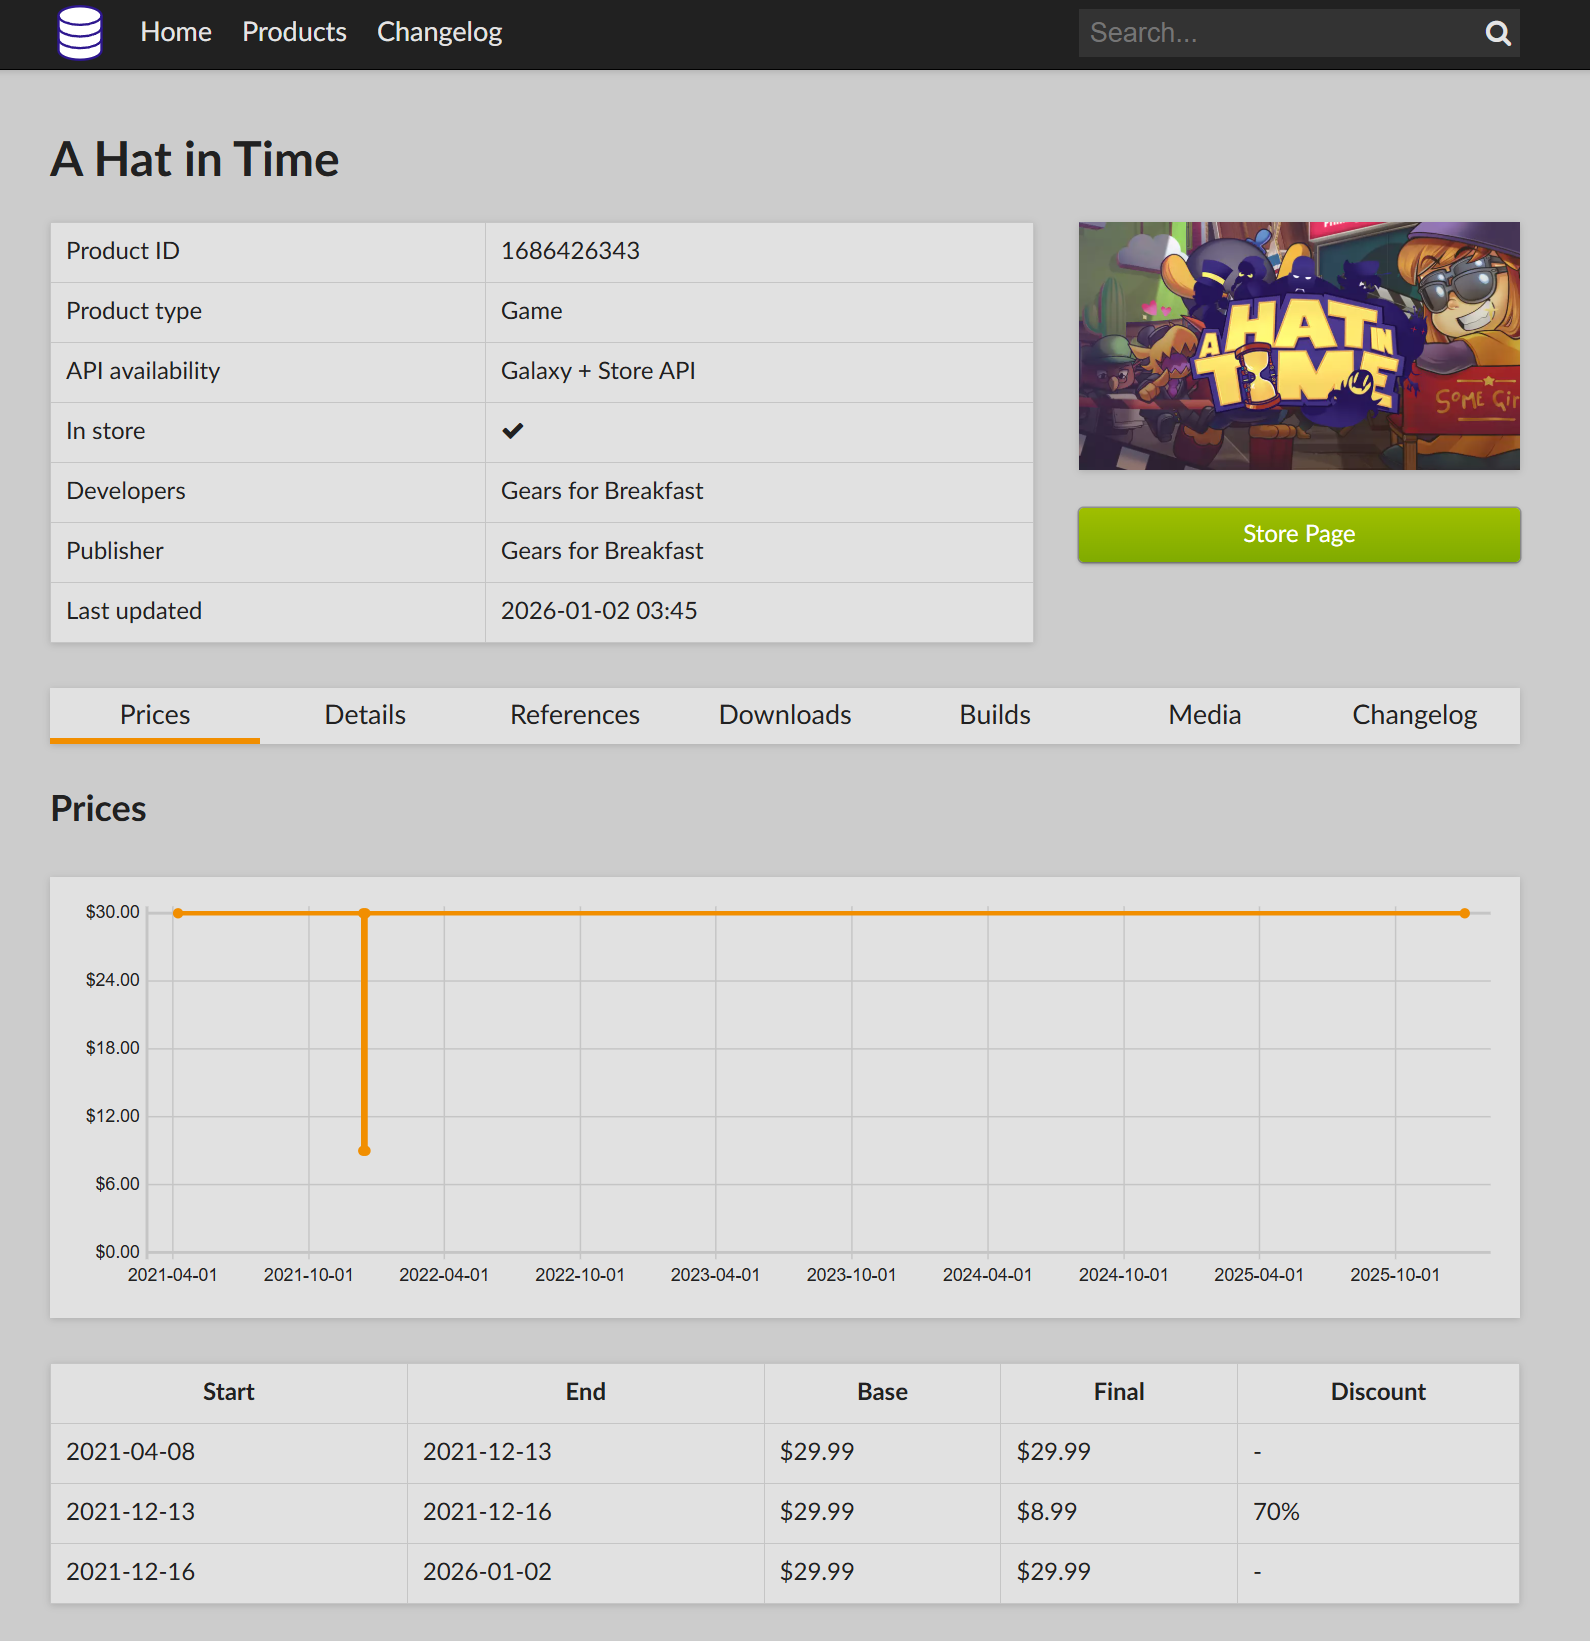
Task: Click the A Hat in Time cover image
Action: tap(1299, 346)
